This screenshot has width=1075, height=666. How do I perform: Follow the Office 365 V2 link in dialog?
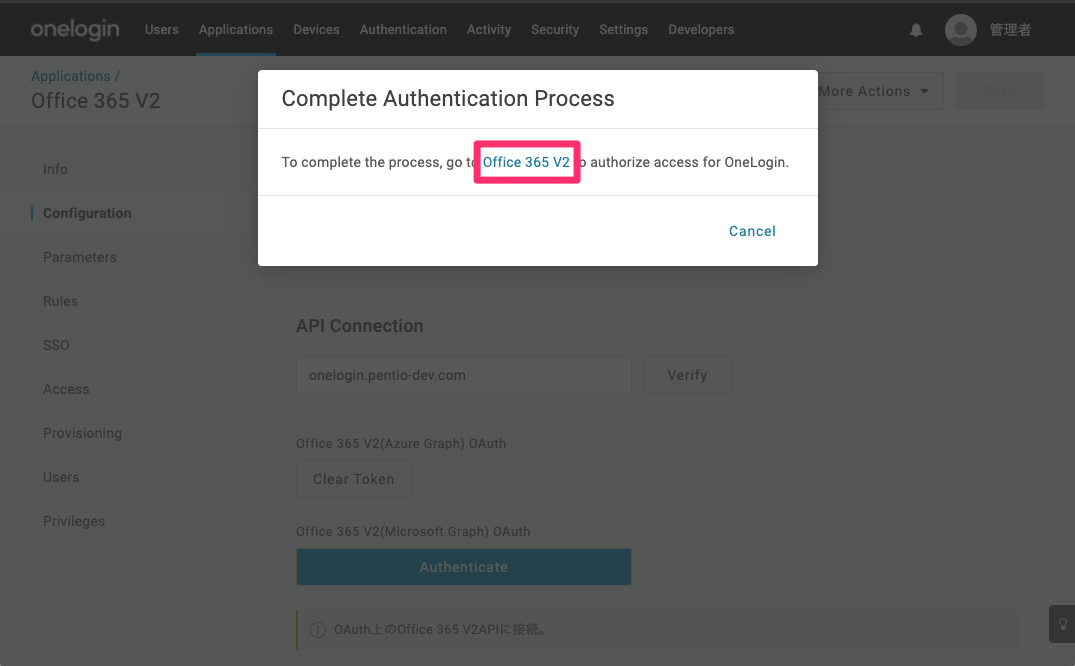(x=526, y=162)
